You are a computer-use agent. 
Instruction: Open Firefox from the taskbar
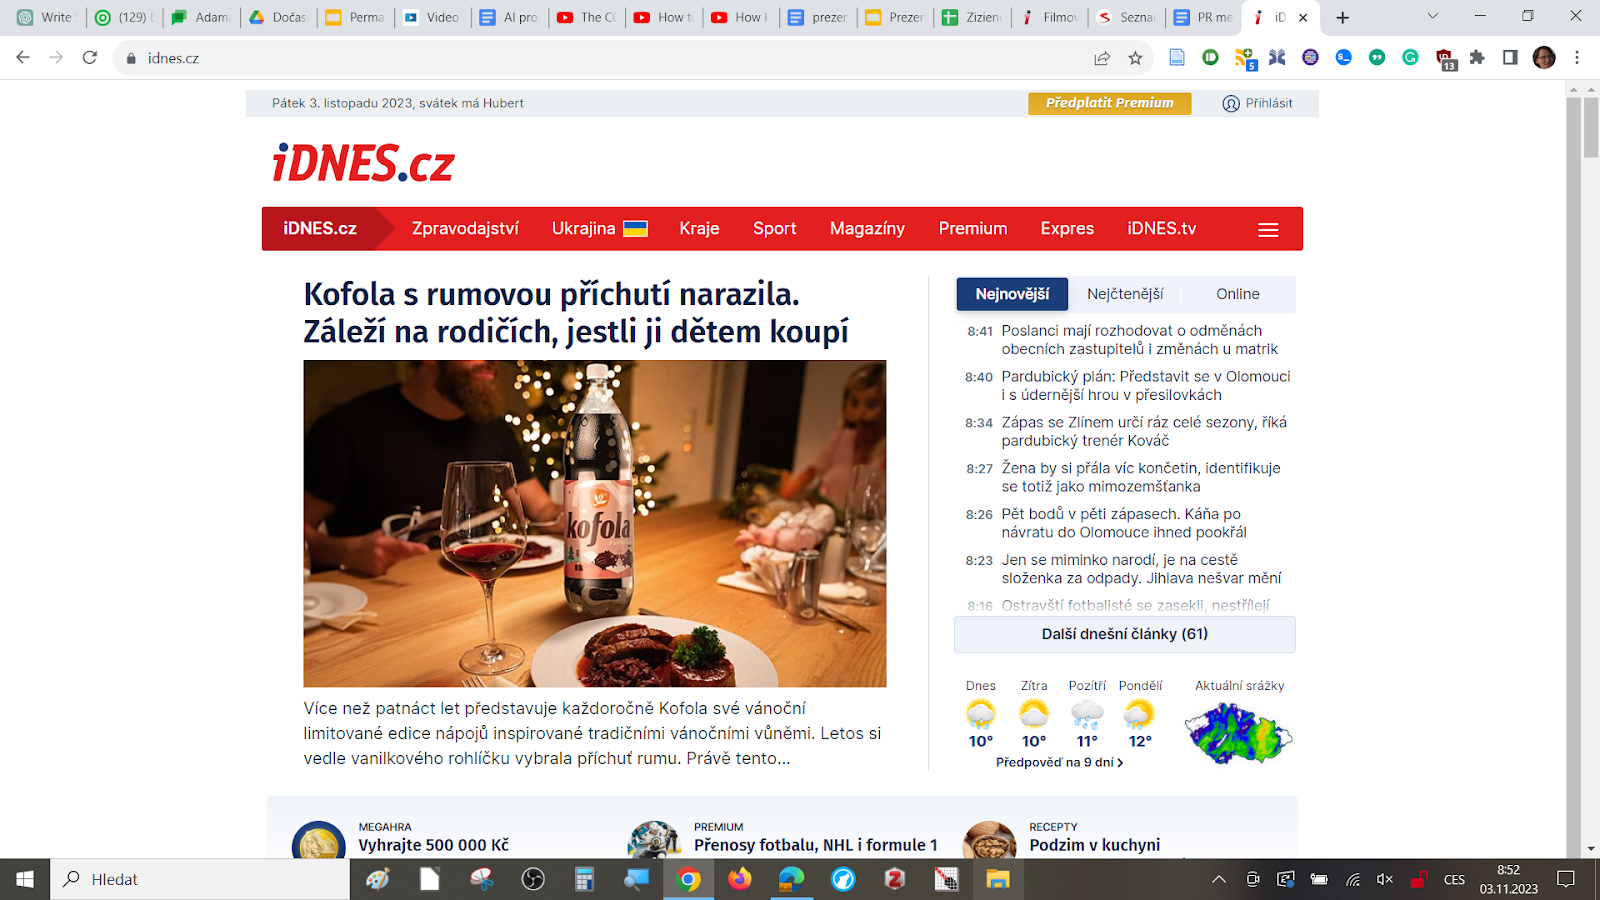739,879
